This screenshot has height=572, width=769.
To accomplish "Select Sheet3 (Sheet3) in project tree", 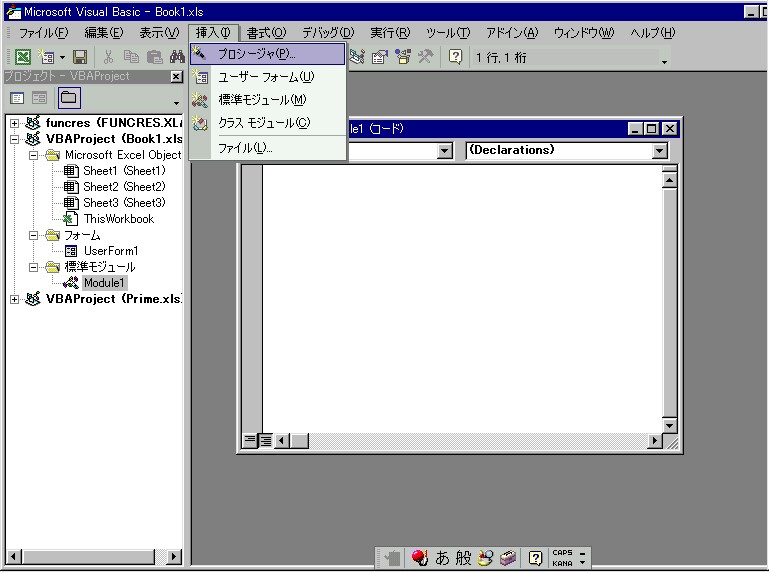I will (125, 203).
